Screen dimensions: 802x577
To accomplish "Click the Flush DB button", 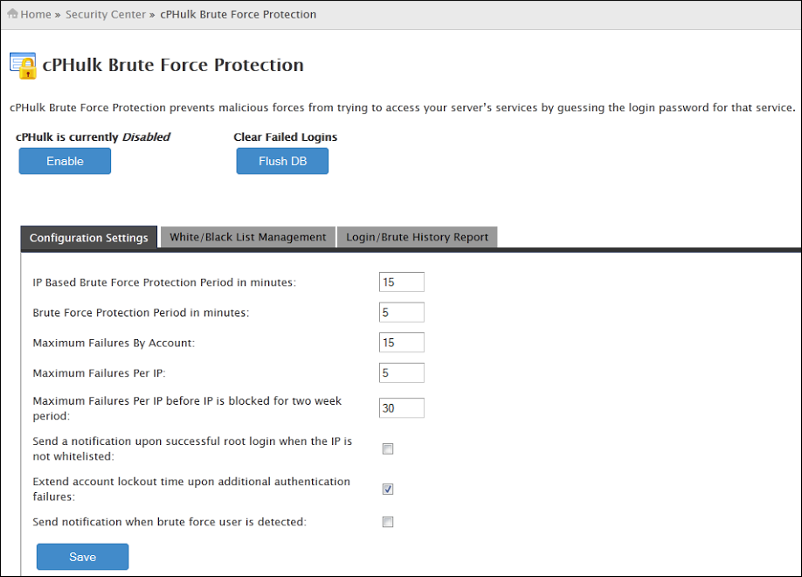I will 282,161.
